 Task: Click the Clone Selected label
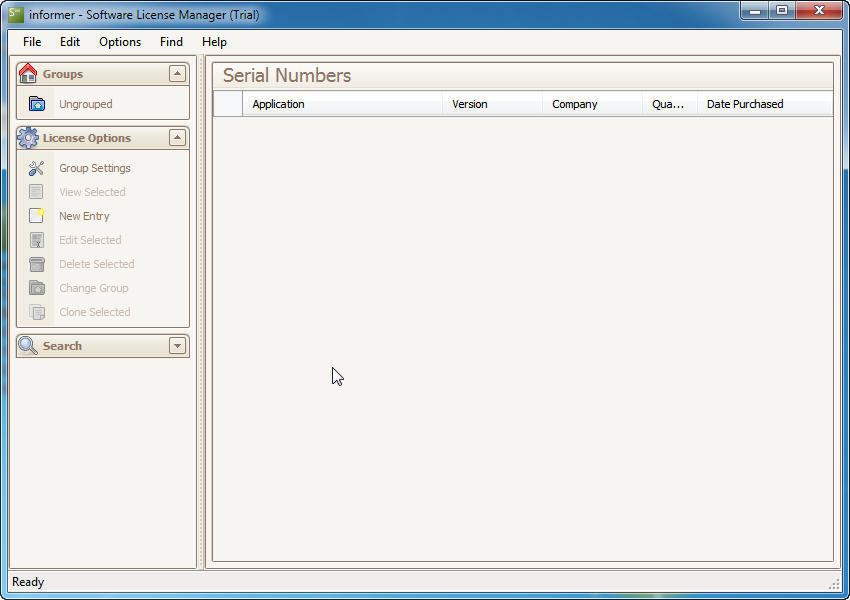[x=95, y=312]
